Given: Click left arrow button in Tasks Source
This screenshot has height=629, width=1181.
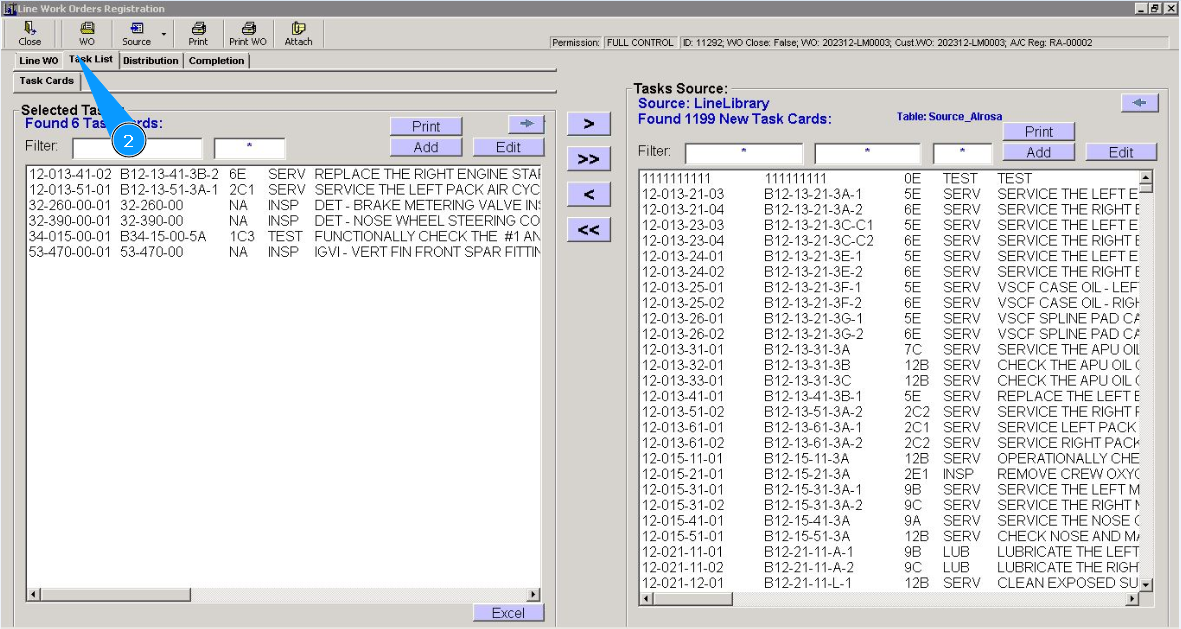Looking at the screenshot, I should tap(1139, 102).
